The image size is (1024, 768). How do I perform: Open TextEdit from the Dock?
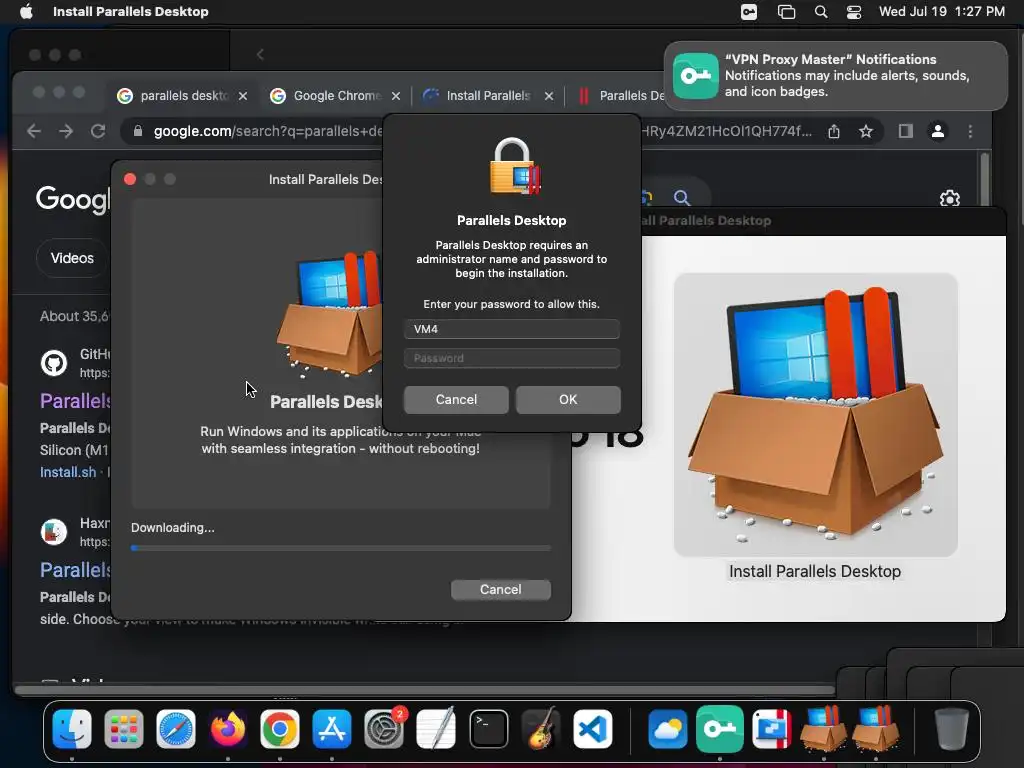pos(436,729)
